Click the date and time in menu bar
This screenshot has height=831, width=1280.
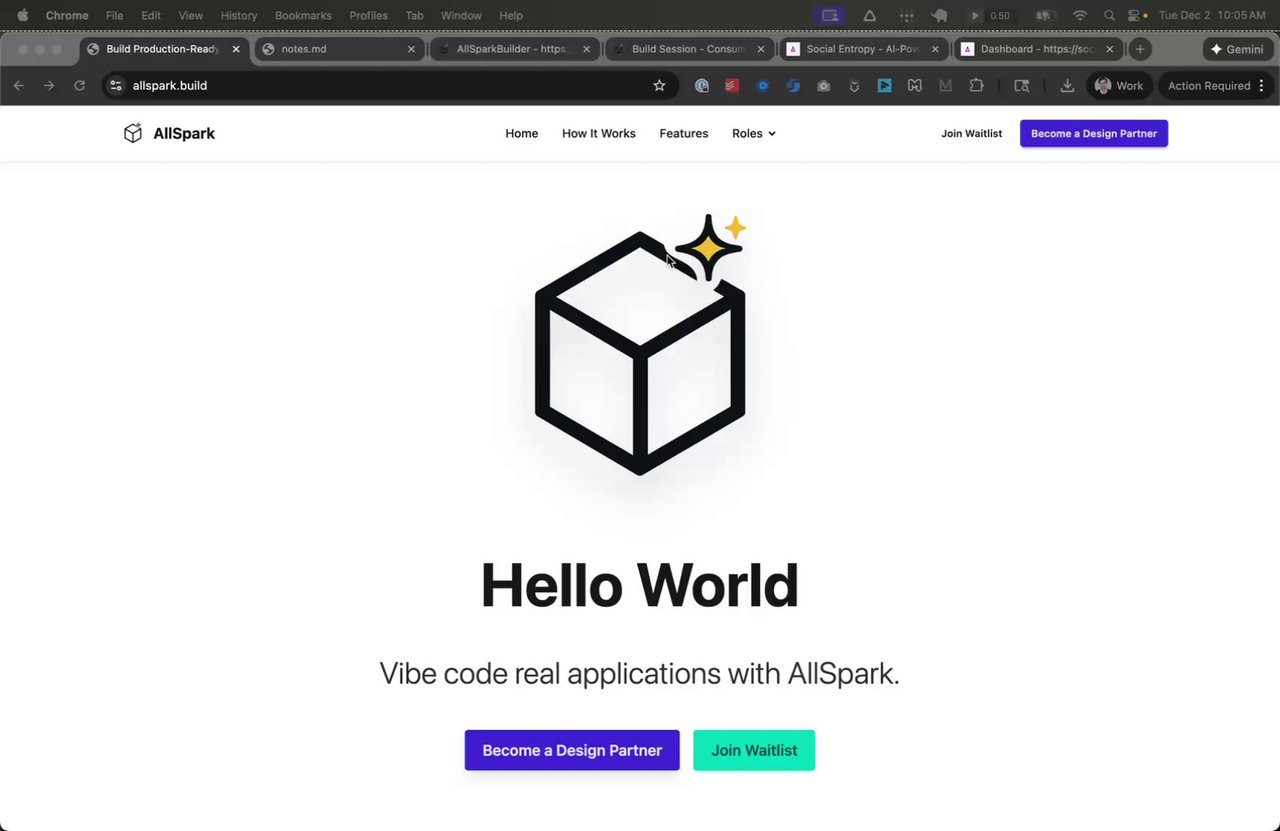point(1212,15)
